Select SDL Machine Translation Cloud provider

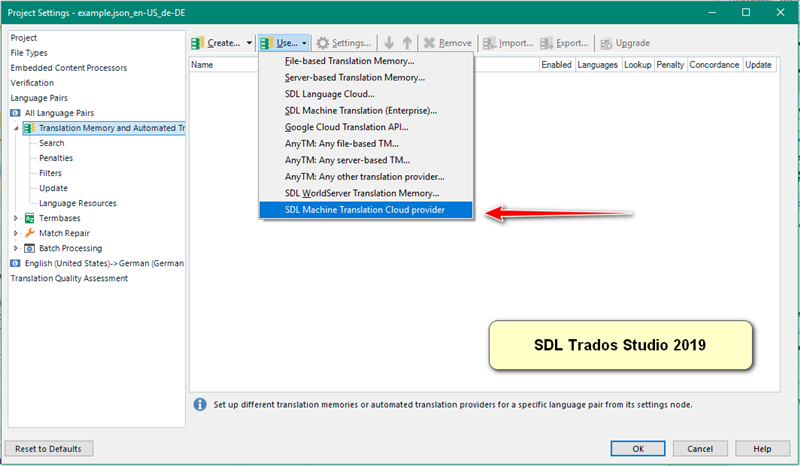tap(366, 210)
